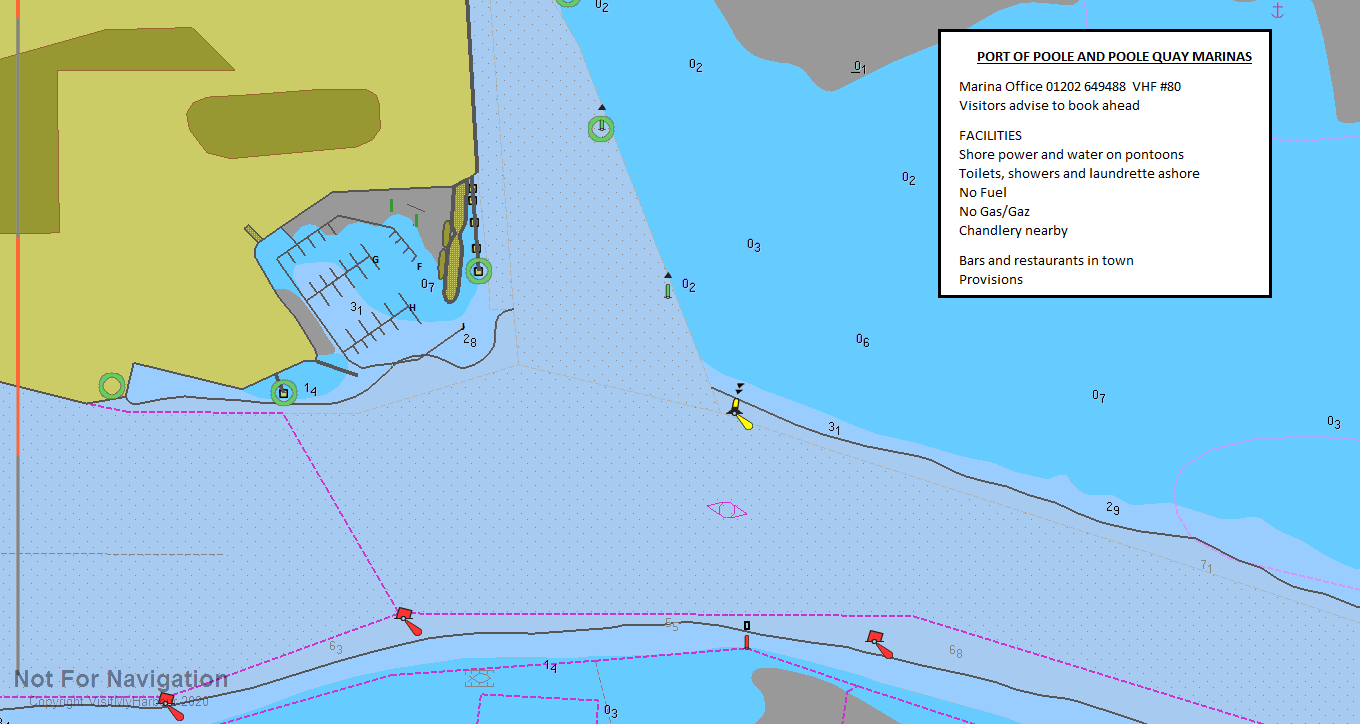This screenshot has width=1360, height=724.
Task: Select the FACILITIES section heading
Action: point(990,135)
